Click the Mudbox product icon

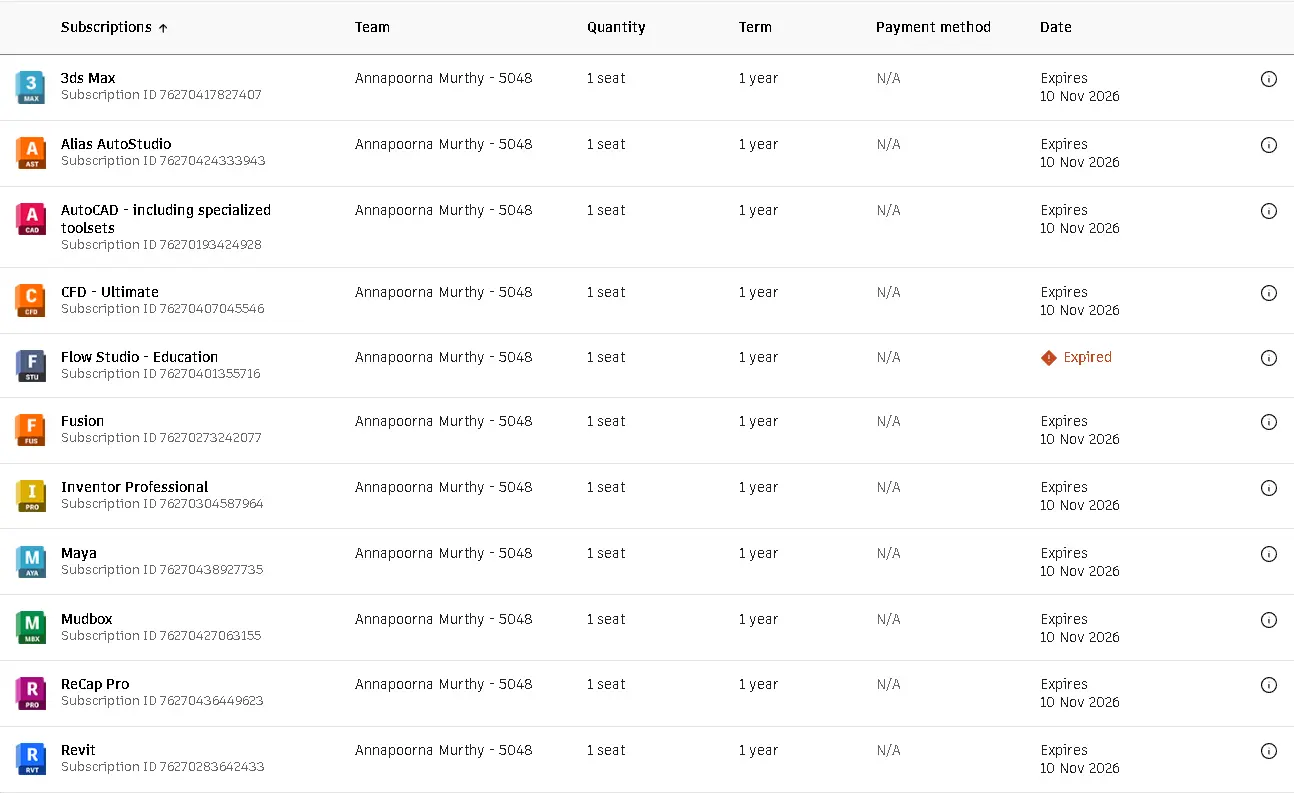pos(31,628)
